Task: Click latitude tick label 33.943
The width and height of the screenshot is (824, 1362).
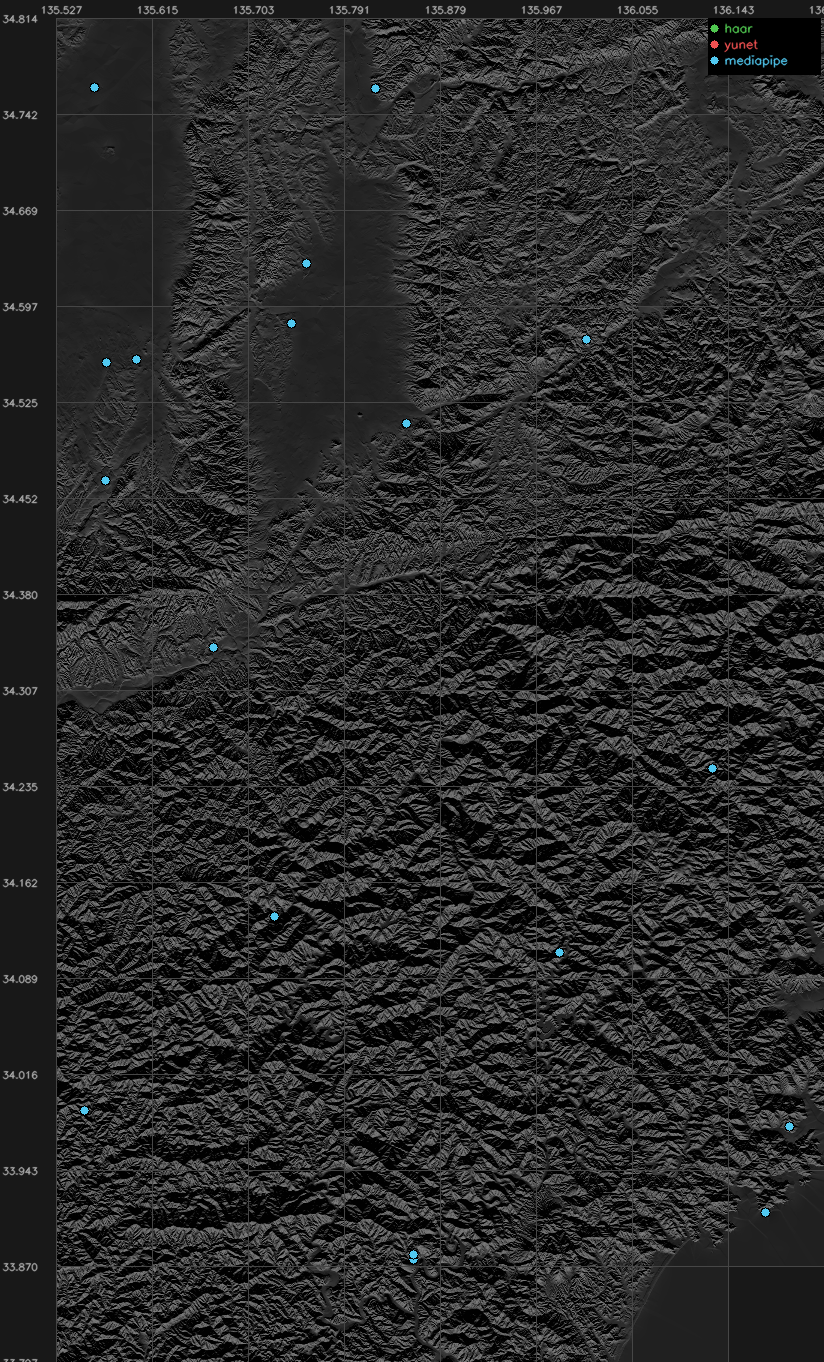Action: coord(19,1171)
